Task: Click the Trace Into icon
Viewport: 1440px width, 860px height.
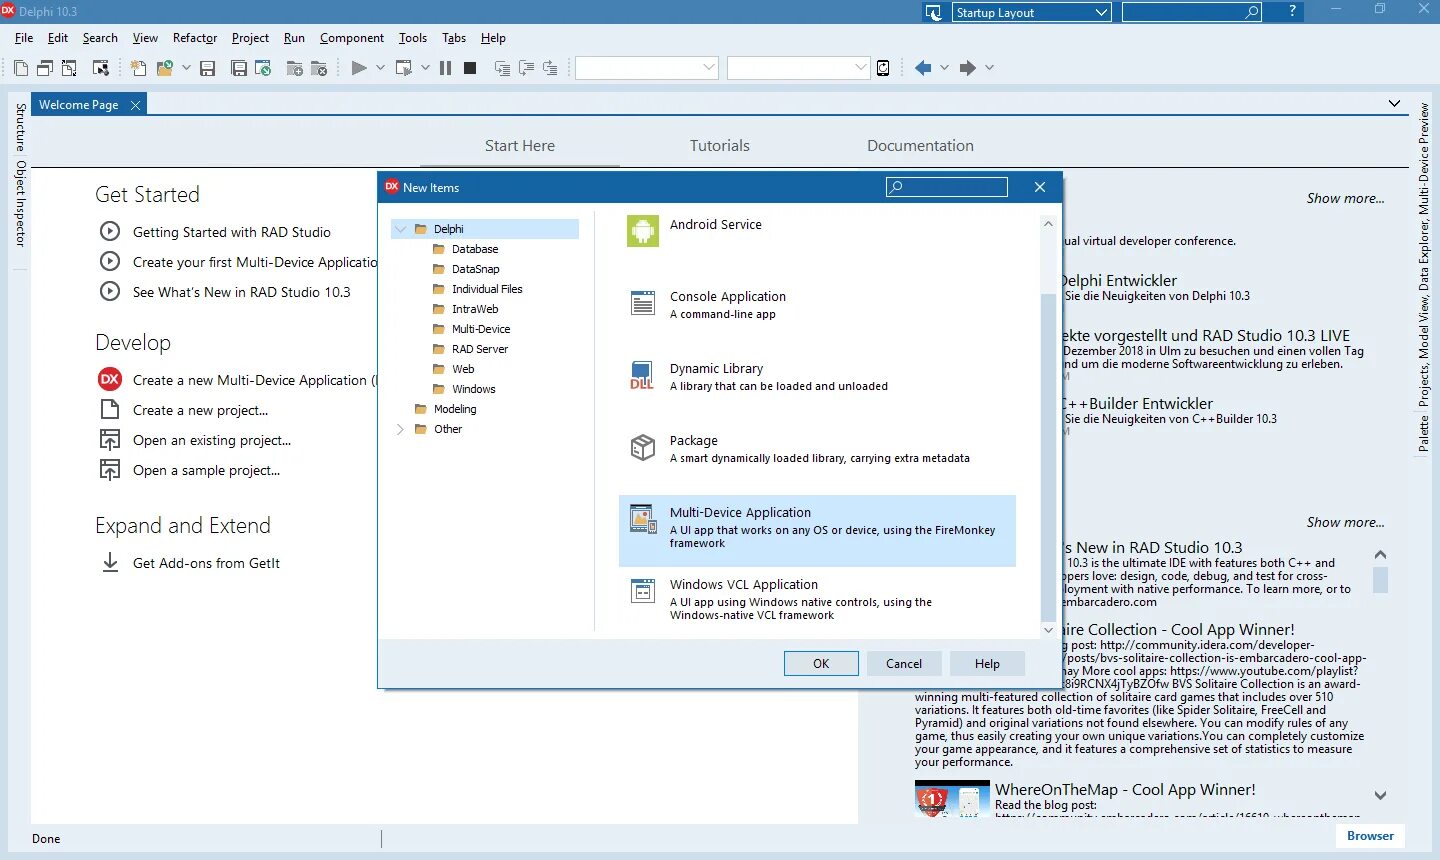Action: [502, 68]
